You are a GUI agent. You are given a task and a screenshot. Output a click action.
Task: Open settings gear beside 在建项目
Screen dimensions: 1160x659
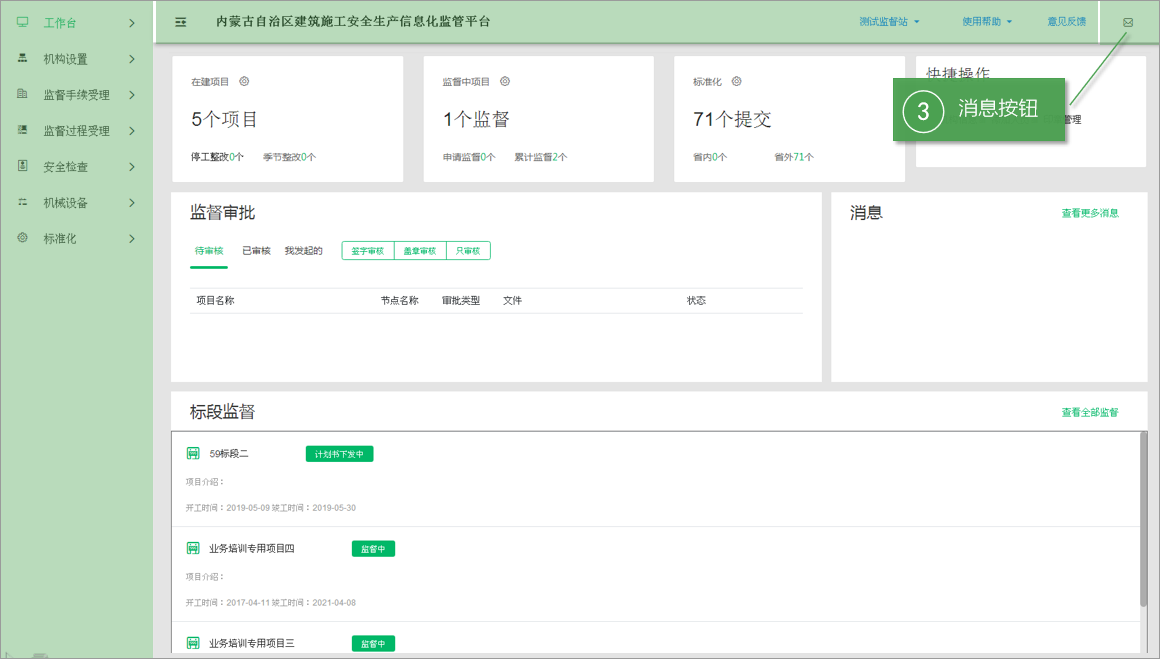pos(244,81)
